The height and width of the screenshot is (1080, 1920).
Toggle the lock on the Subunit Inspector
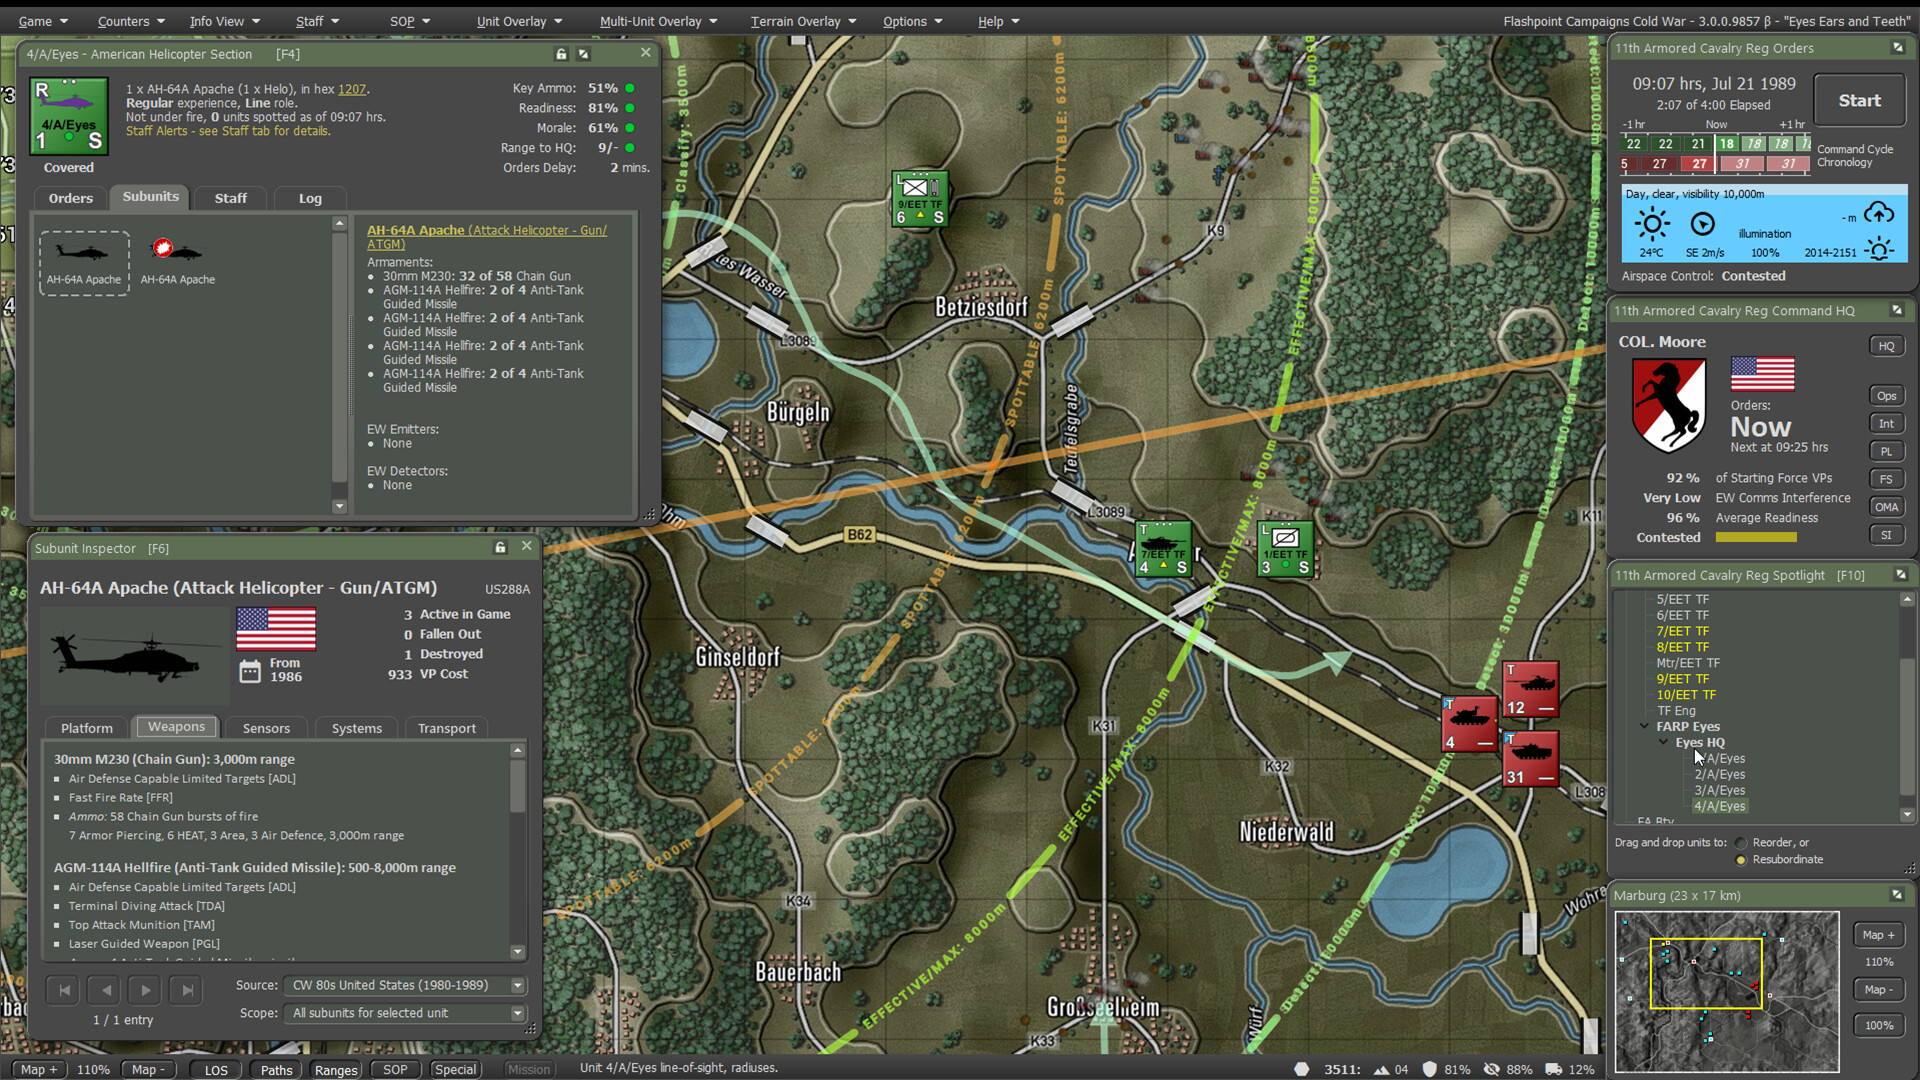pyautogui.click(x=500, y=547)
